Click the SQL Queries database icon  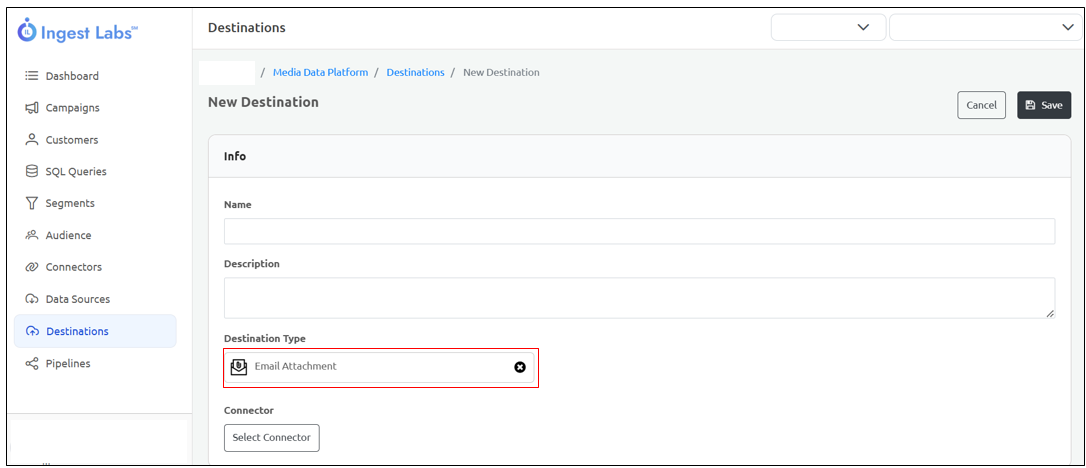point(31,172)
